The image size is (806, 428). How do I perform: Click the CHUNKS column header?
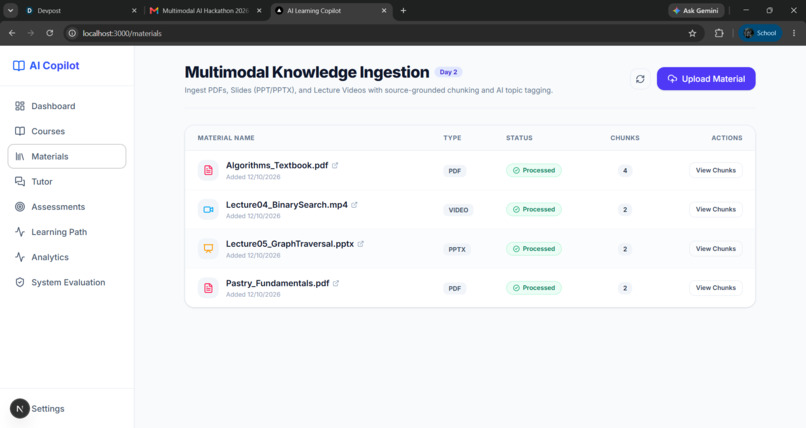click(625, 138)
